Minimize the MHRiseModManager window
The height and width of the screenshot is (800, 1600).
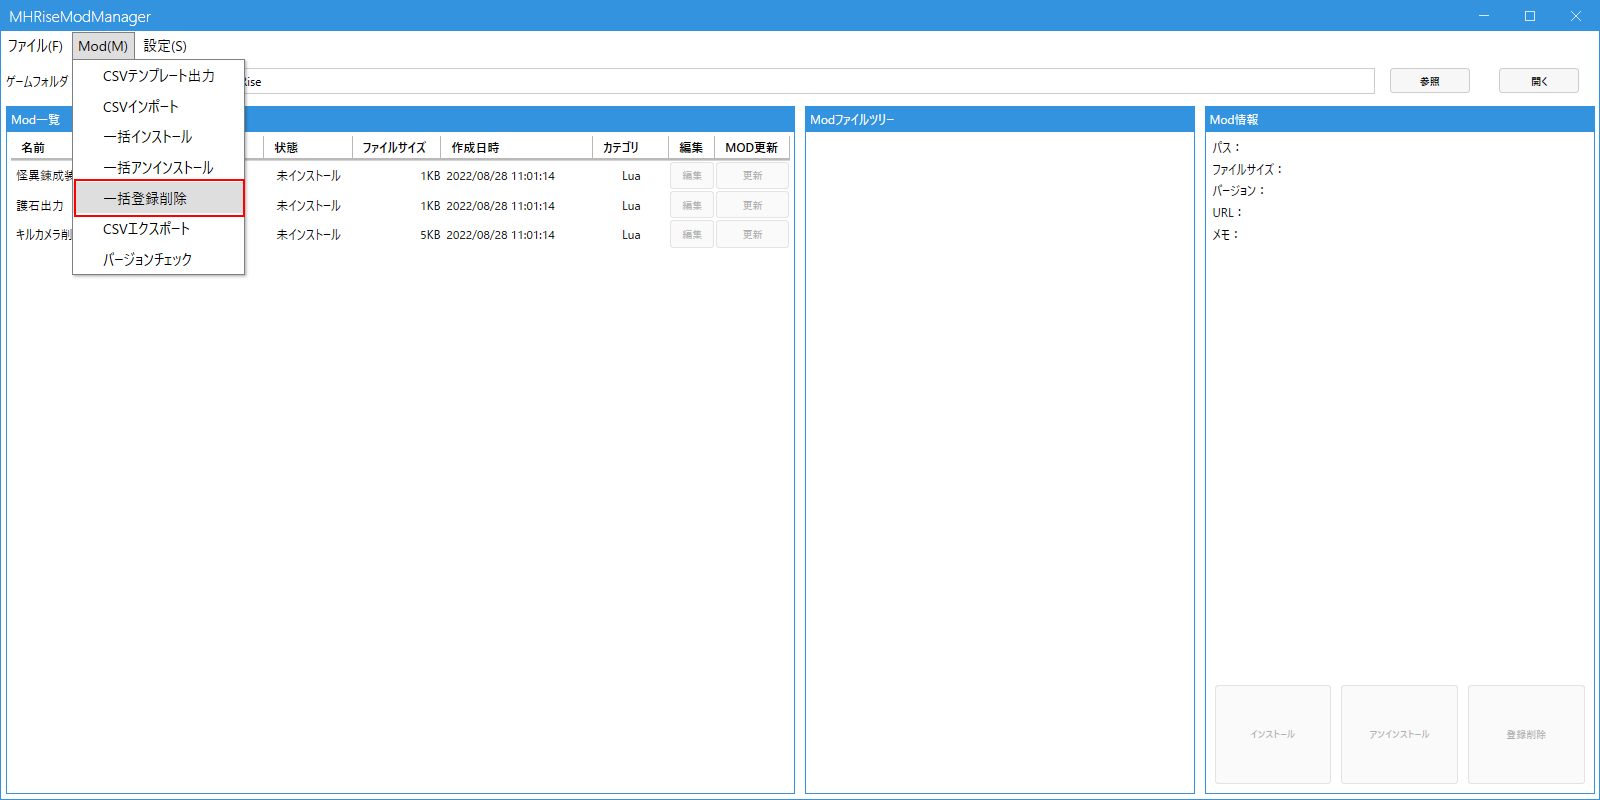pos(1484,16)
